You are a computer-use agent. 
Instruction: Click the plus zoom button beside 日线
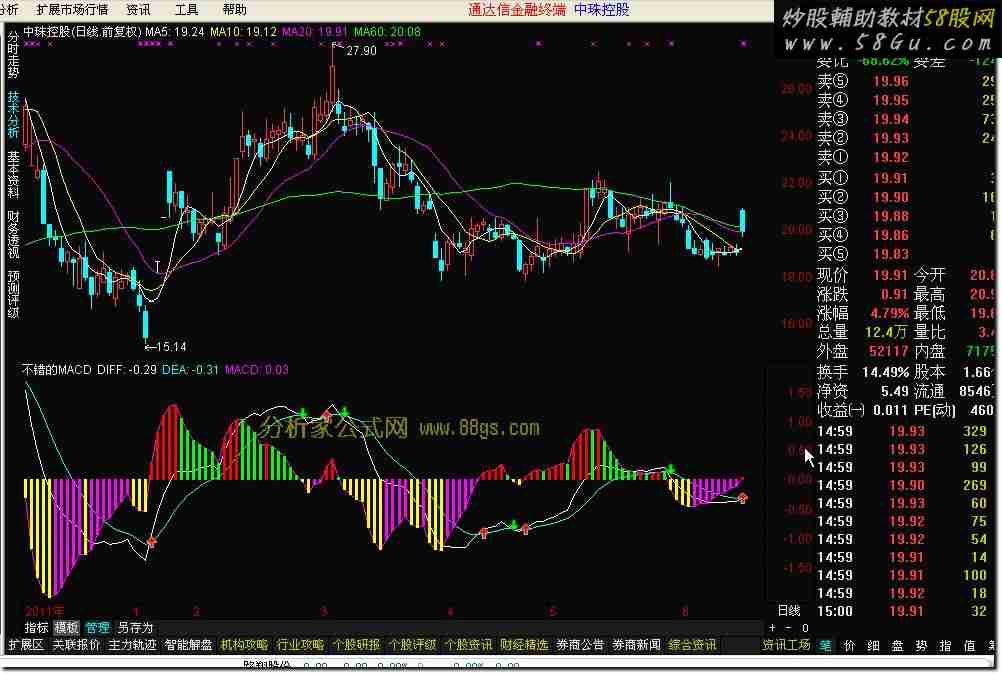(x=772, y=627)
